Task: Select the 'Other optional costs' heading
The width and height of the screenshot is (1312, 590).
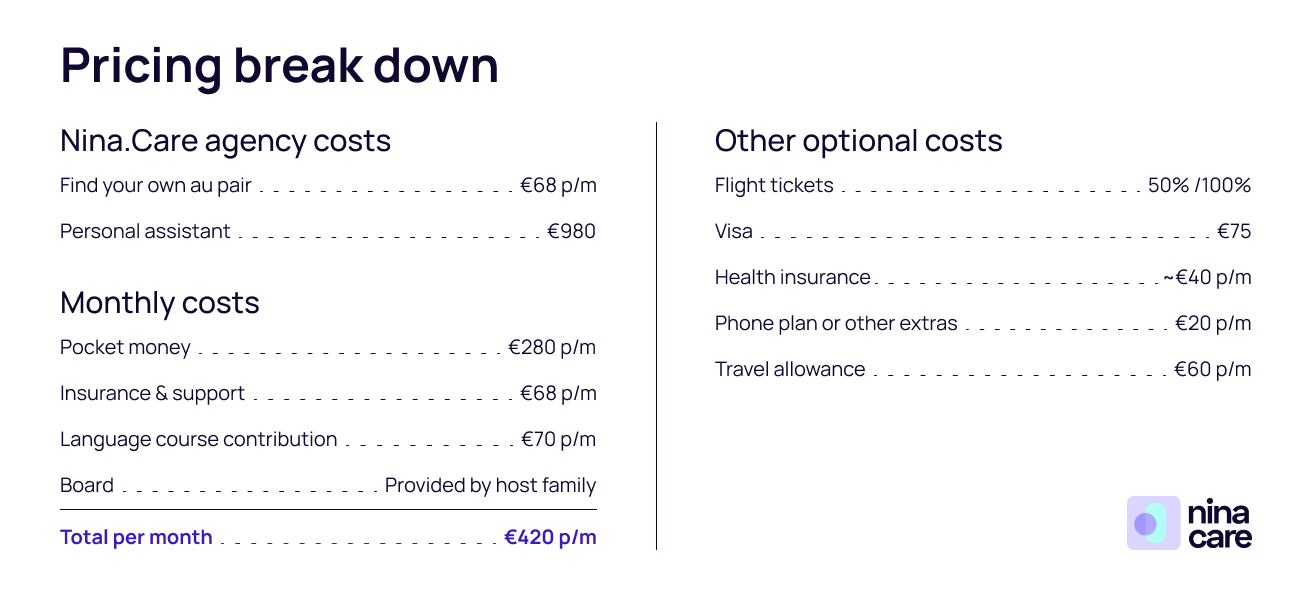Action: click(x=858, y=141)
